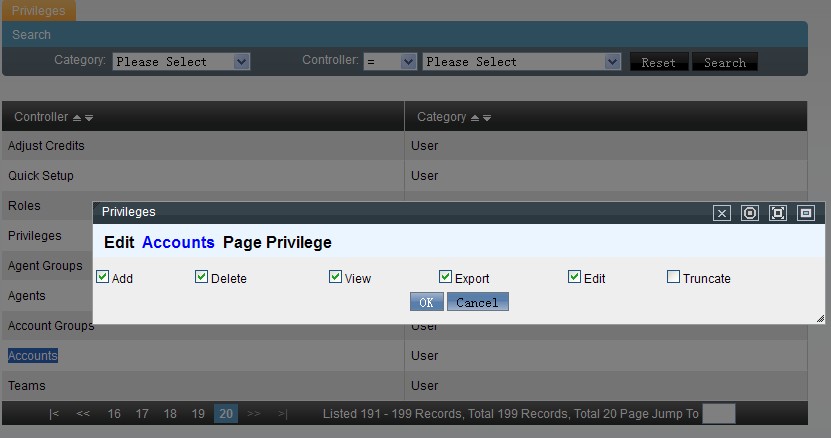The image size is (831, 438).
Task: Click the first page |< pagination icon
Action: click(x=54, y=414)
